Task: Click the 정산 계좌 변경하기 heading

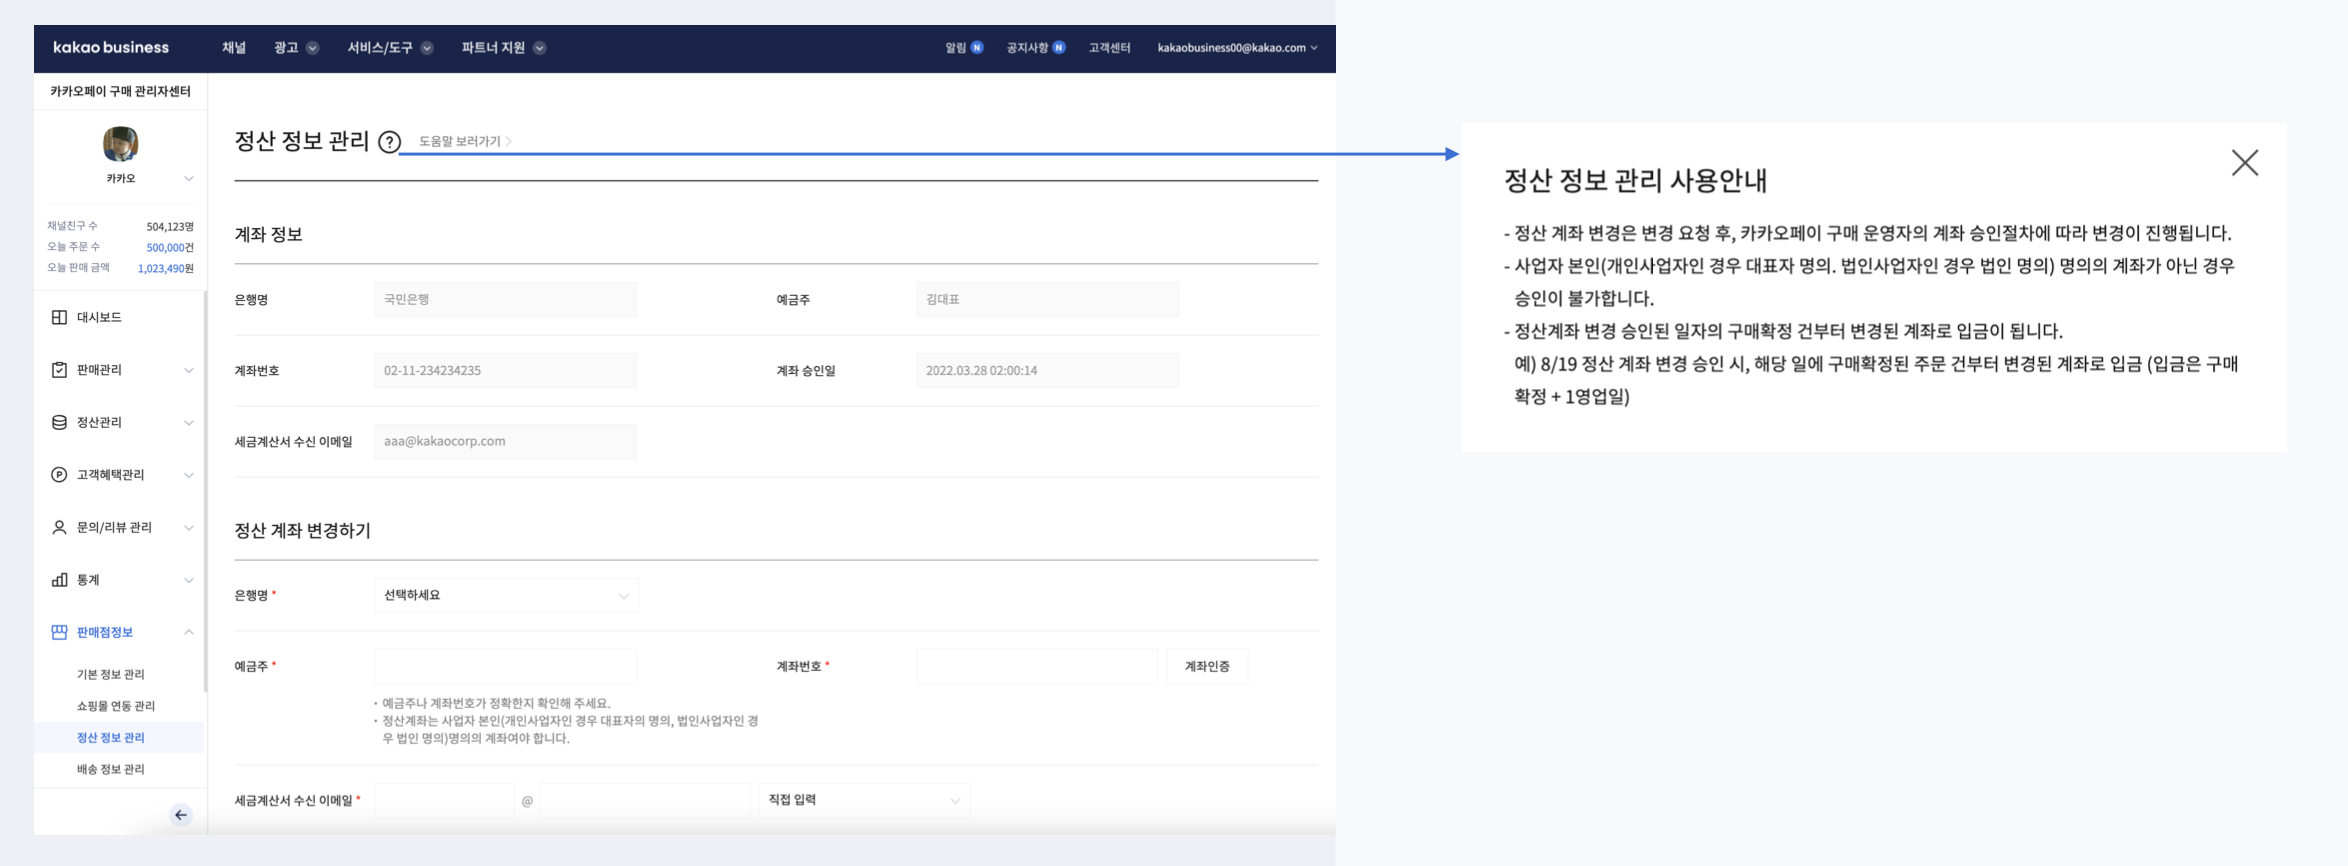Action: tap(302, 530)
